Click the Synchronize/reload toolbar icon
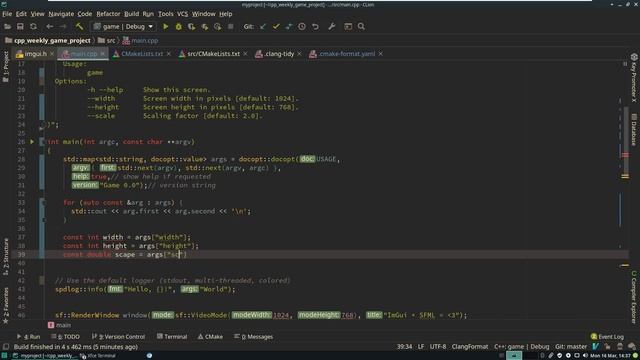 [33, 27]
